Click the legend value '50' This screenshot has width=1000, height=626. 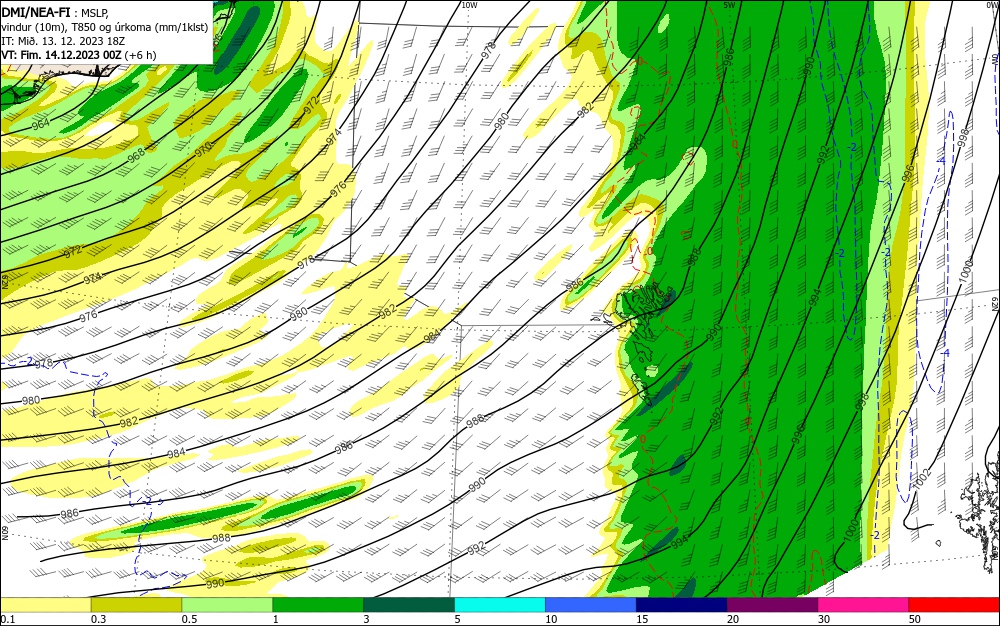pos(915,619)
